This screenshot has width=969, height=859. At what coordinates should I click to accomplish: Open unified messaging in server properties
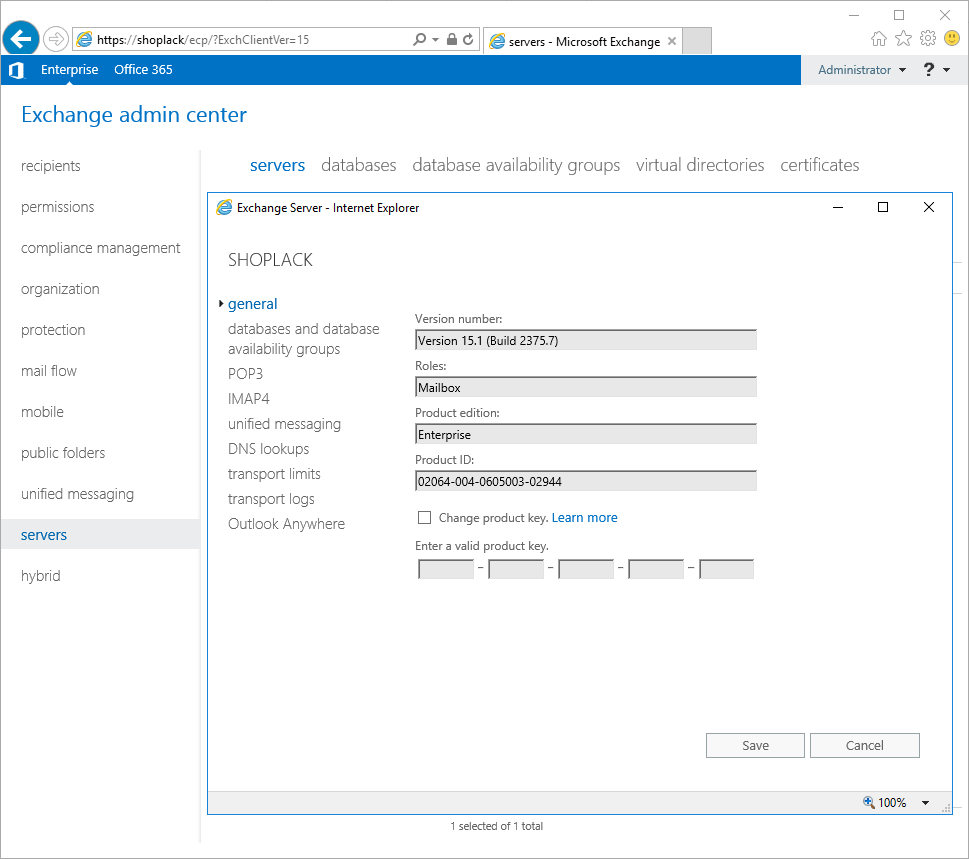284,424
